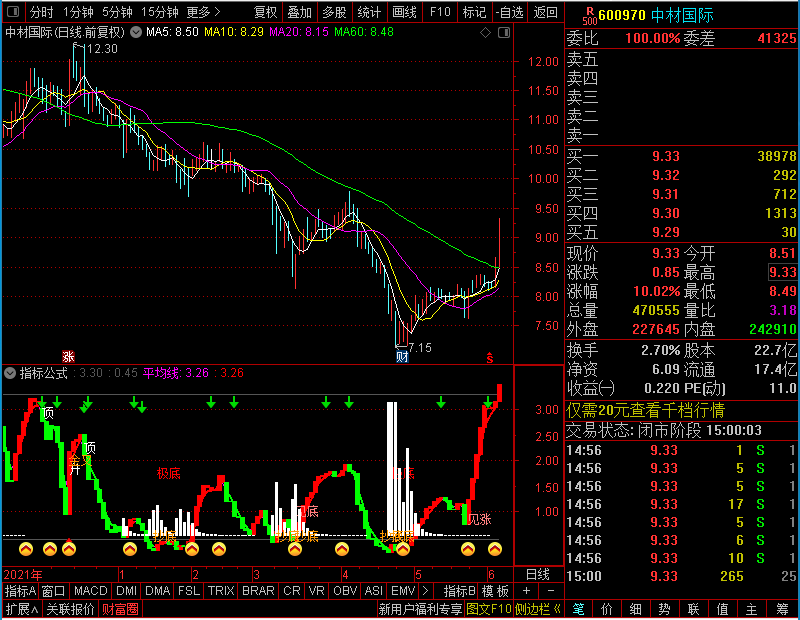Open the 复权 adjustment menu
800x620 pixels.
point(265,12)
